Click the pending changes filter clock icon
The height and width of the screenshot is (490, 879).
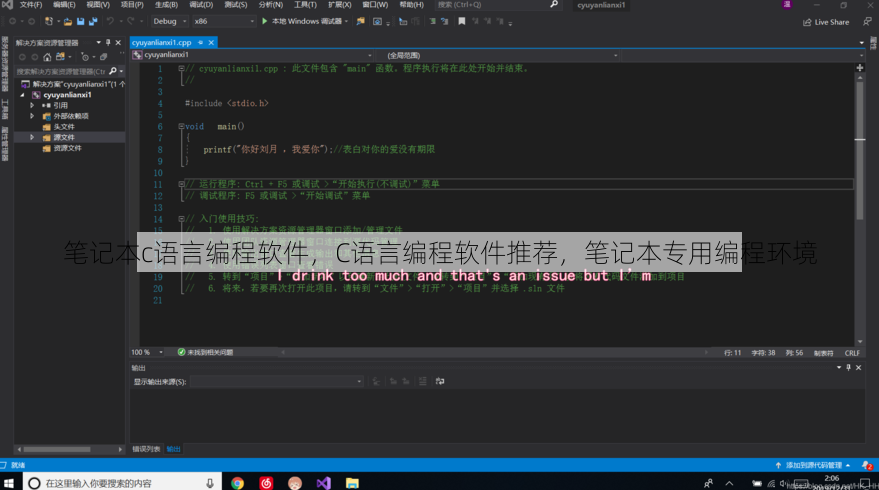(85, 57)
